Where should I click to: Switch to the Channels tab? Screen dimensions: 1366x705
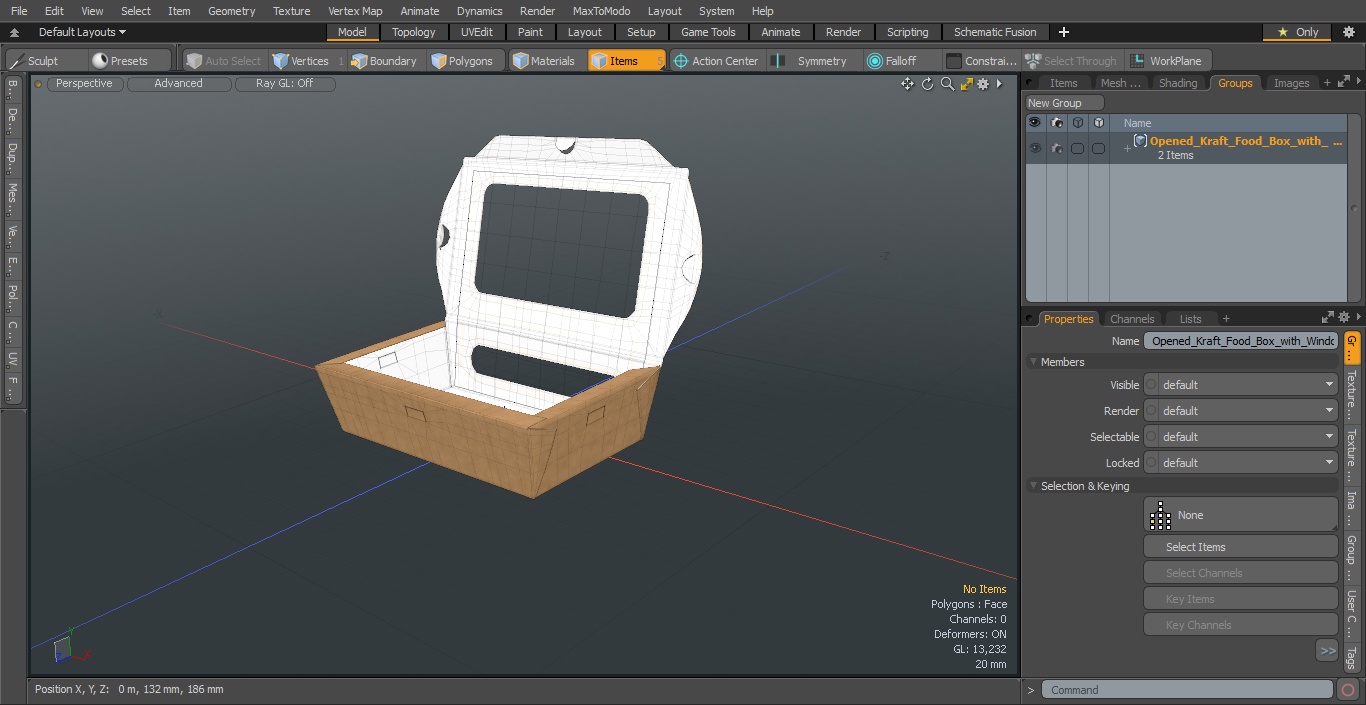[1132, 319]
